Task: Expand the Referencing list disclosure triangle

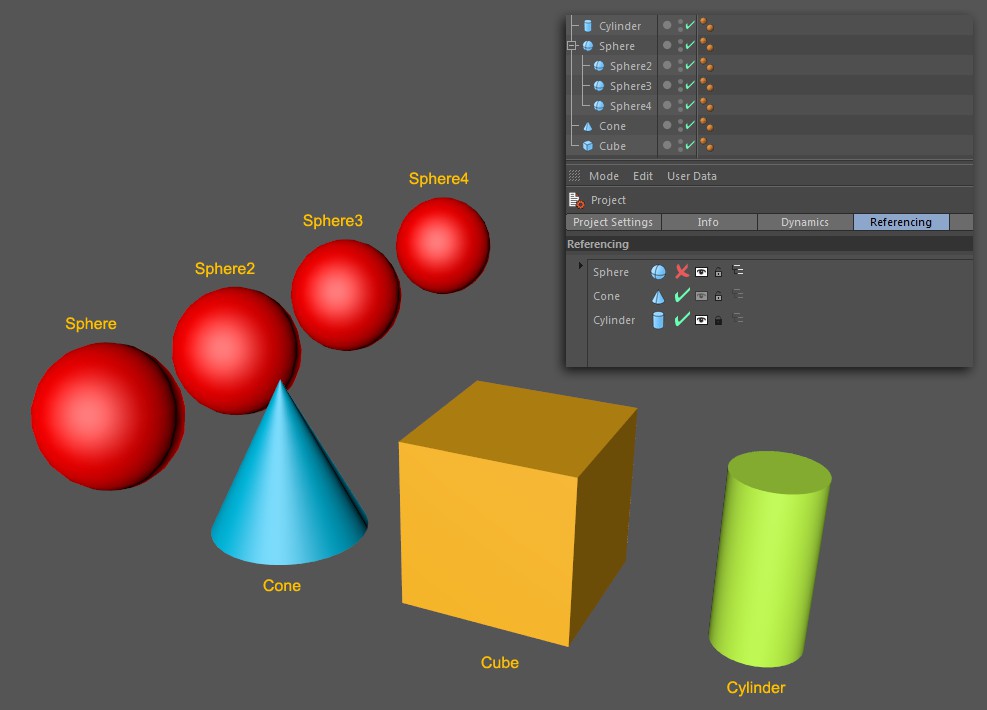Action: click(x=580, y=266)
